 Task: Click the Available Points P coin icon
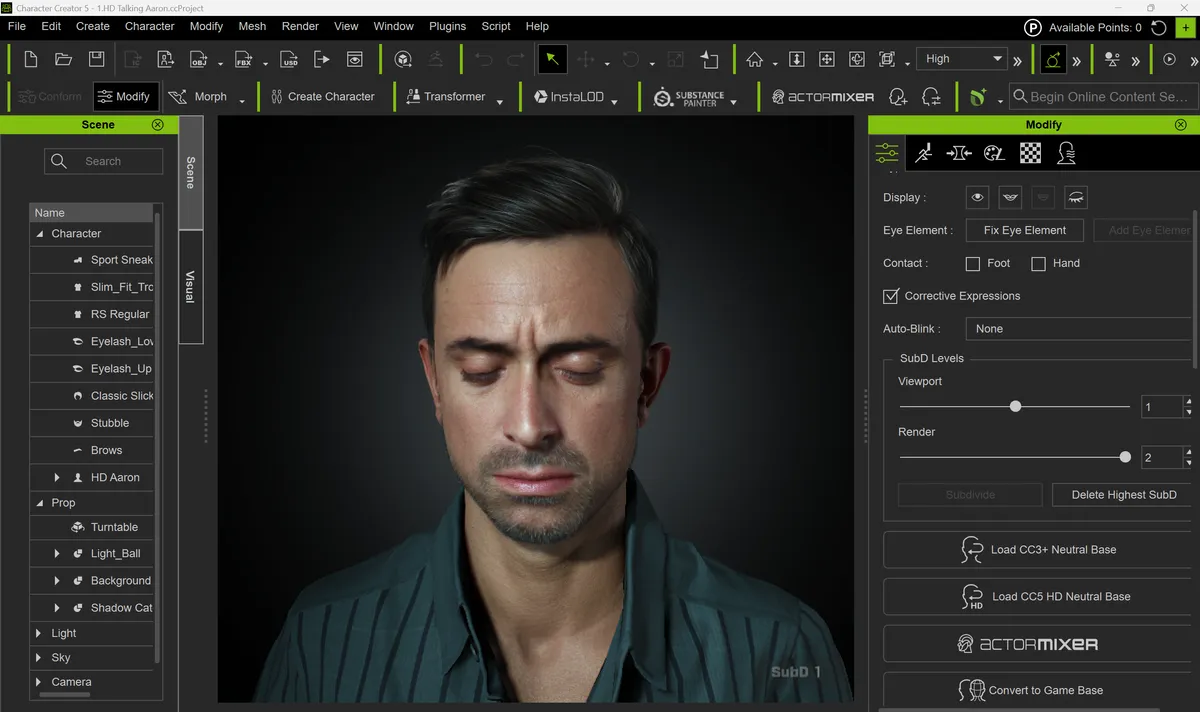point(1033,27)
